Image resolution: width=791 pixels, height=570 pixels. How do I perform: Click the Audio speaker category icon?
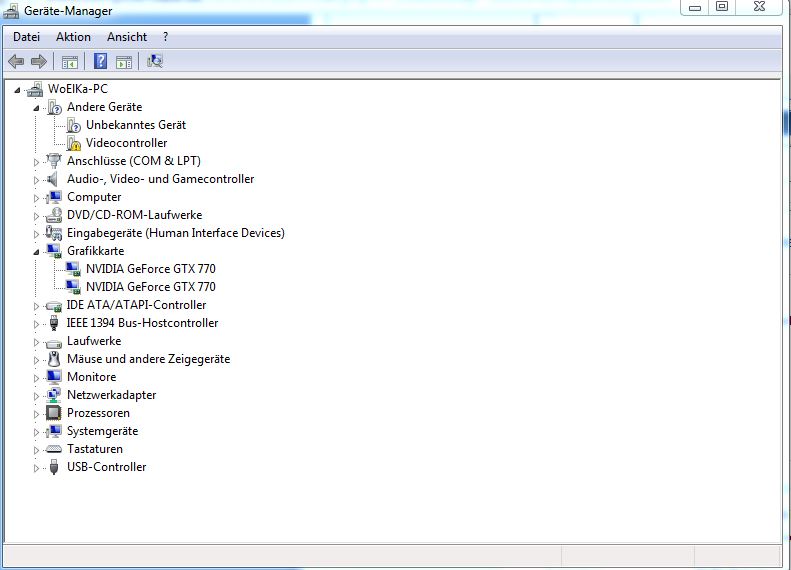[52, 179]
